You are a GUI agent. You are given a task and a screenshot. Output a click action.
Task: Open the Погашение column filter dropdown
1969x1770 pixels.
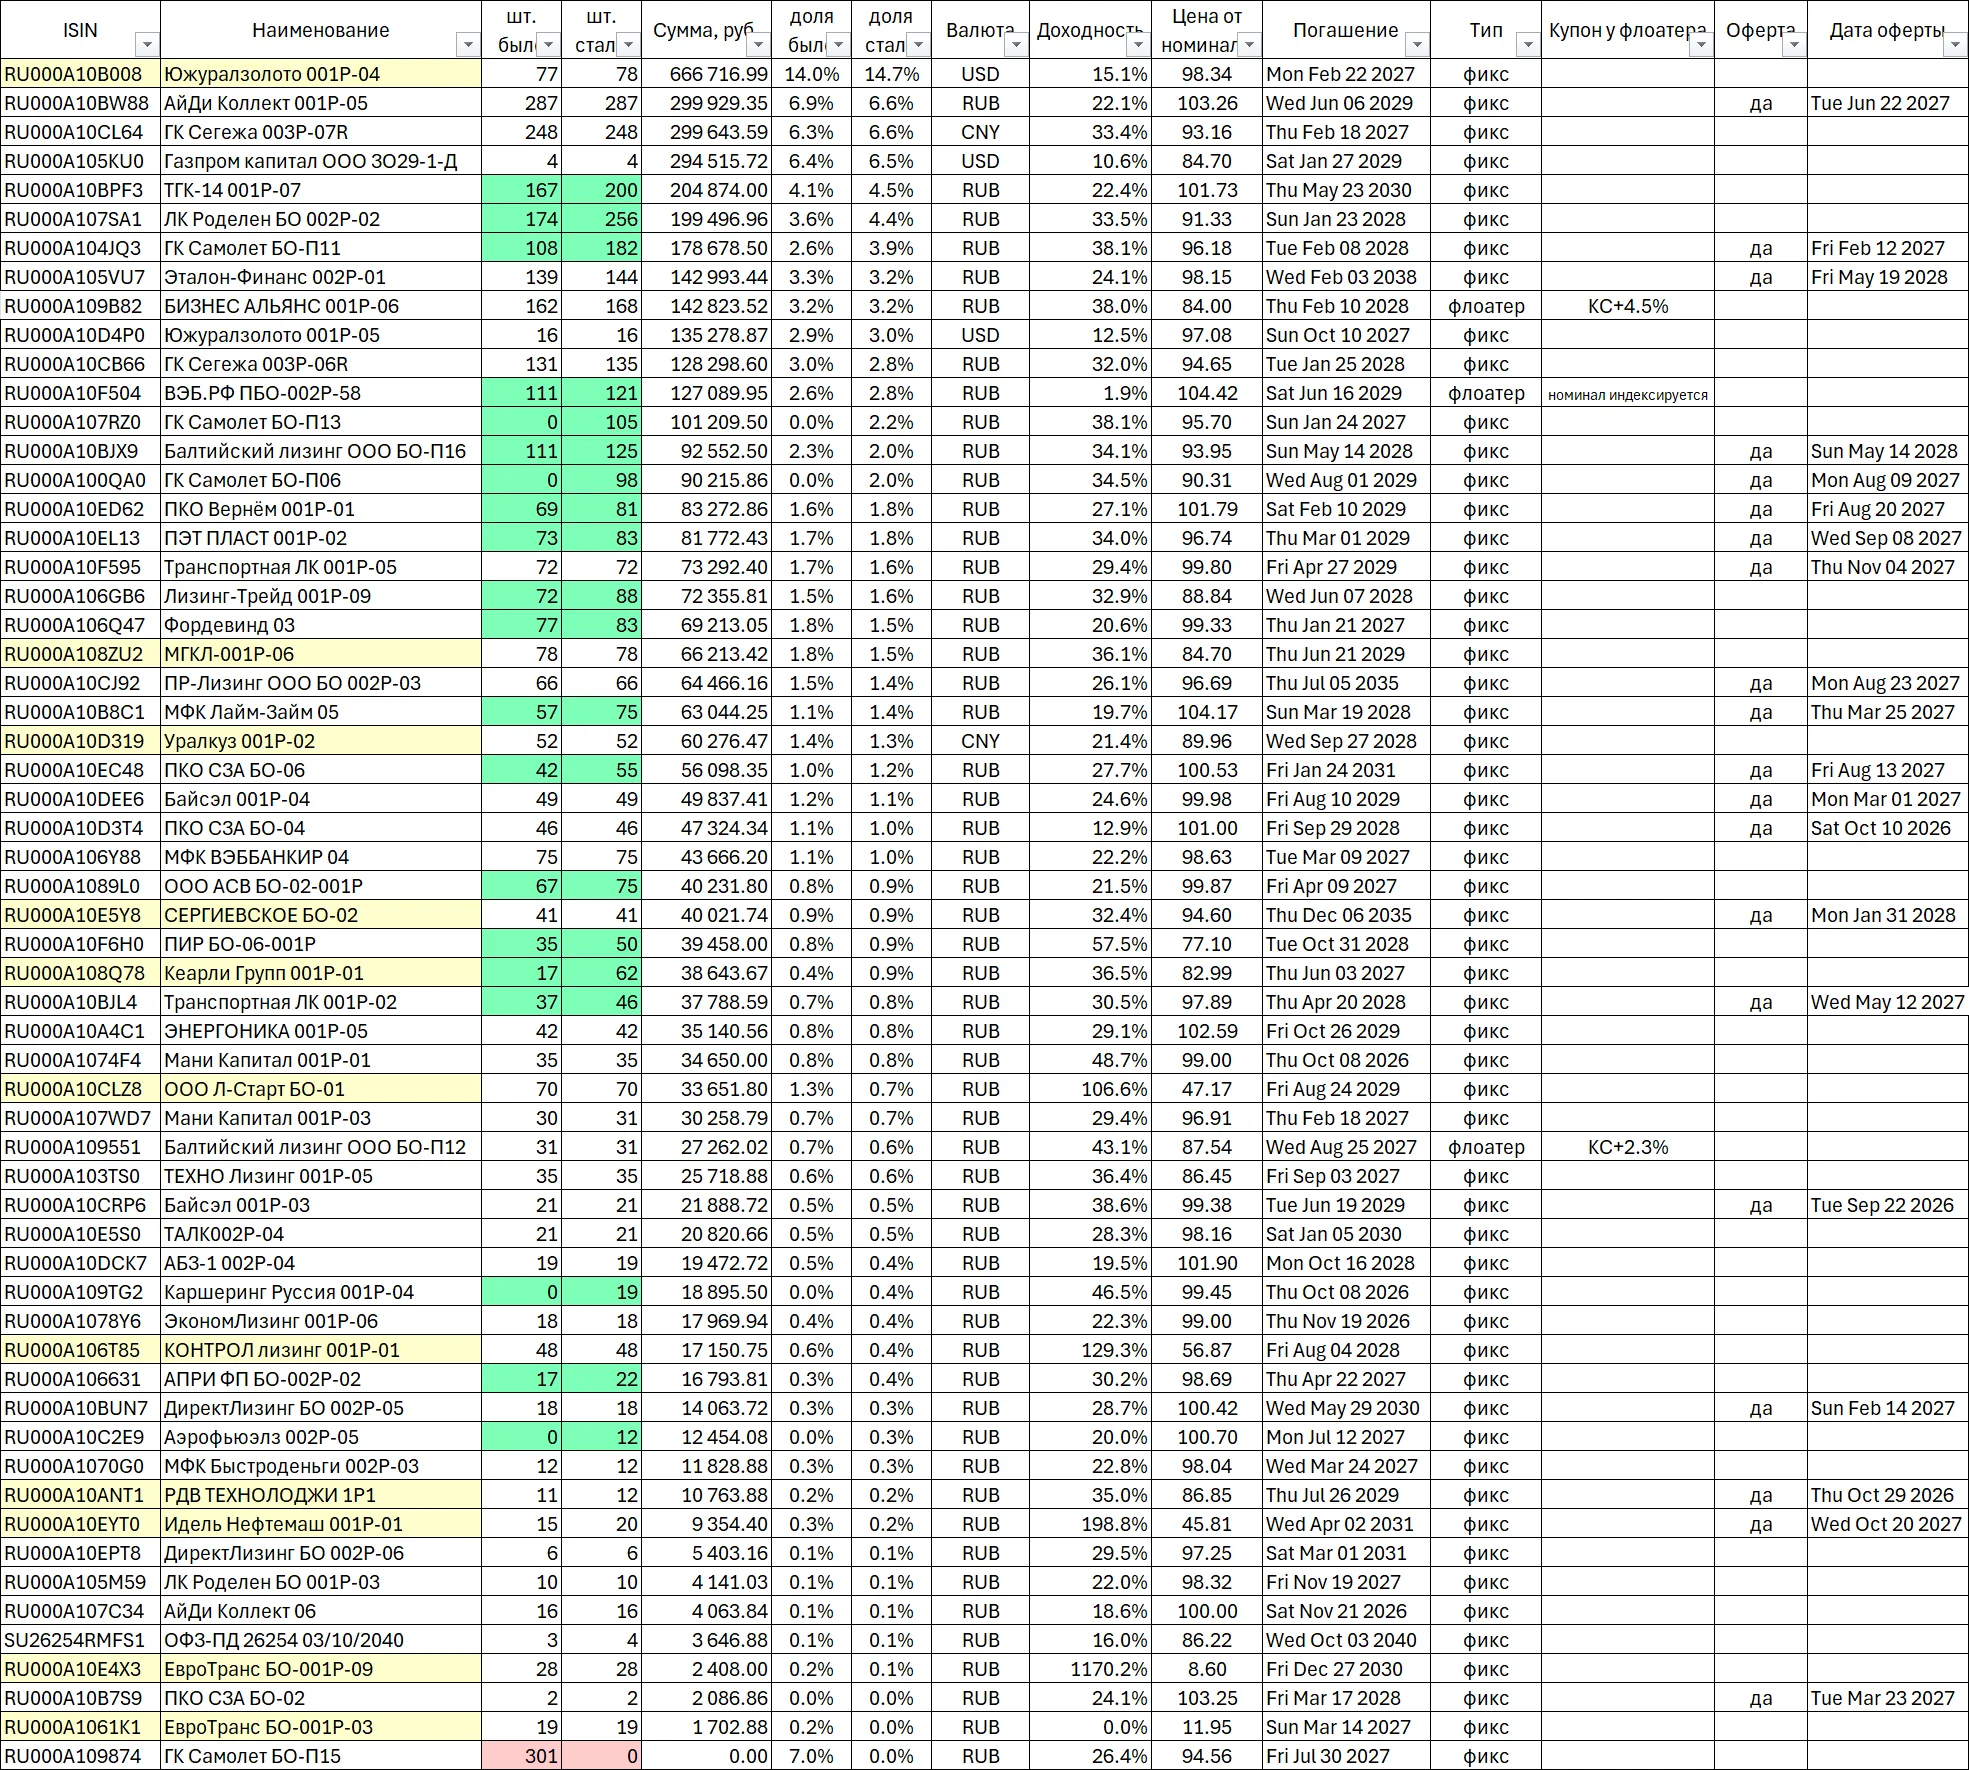(x=1417, y=45)
